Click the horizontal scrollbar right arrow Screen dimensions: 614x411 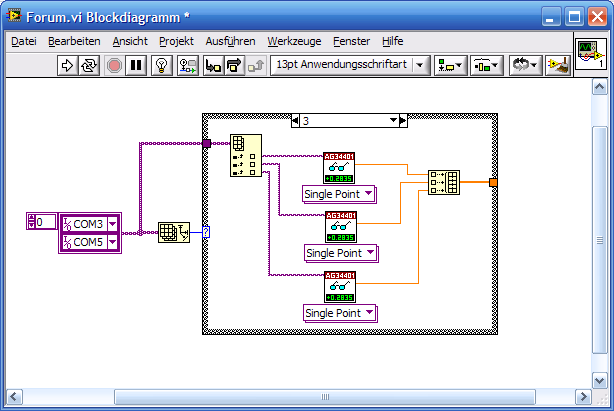pos(583,397)
